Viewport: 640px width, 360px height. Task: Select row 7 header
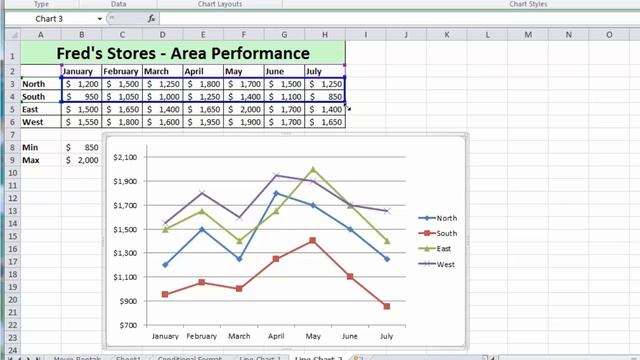tap(13, 135)
